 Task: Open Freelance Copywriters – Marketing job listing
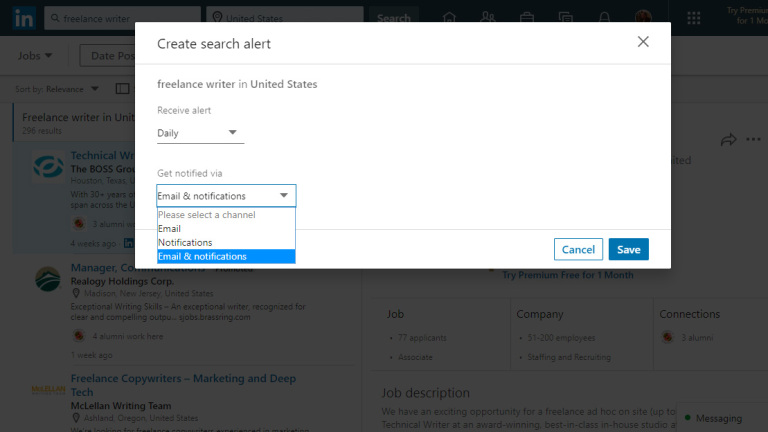pos(183,385)
